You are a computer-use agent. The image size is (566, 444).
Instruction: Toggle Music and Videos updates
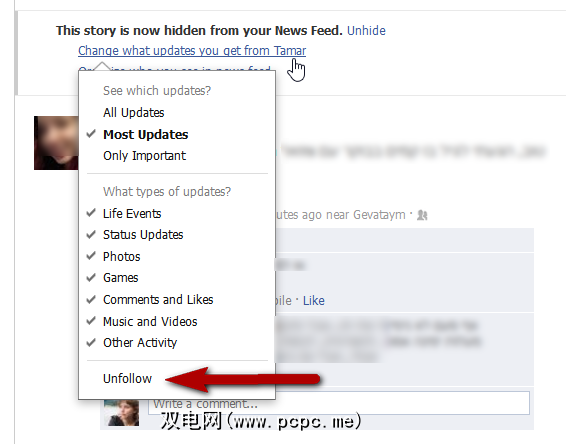click(x=150, y=321)
